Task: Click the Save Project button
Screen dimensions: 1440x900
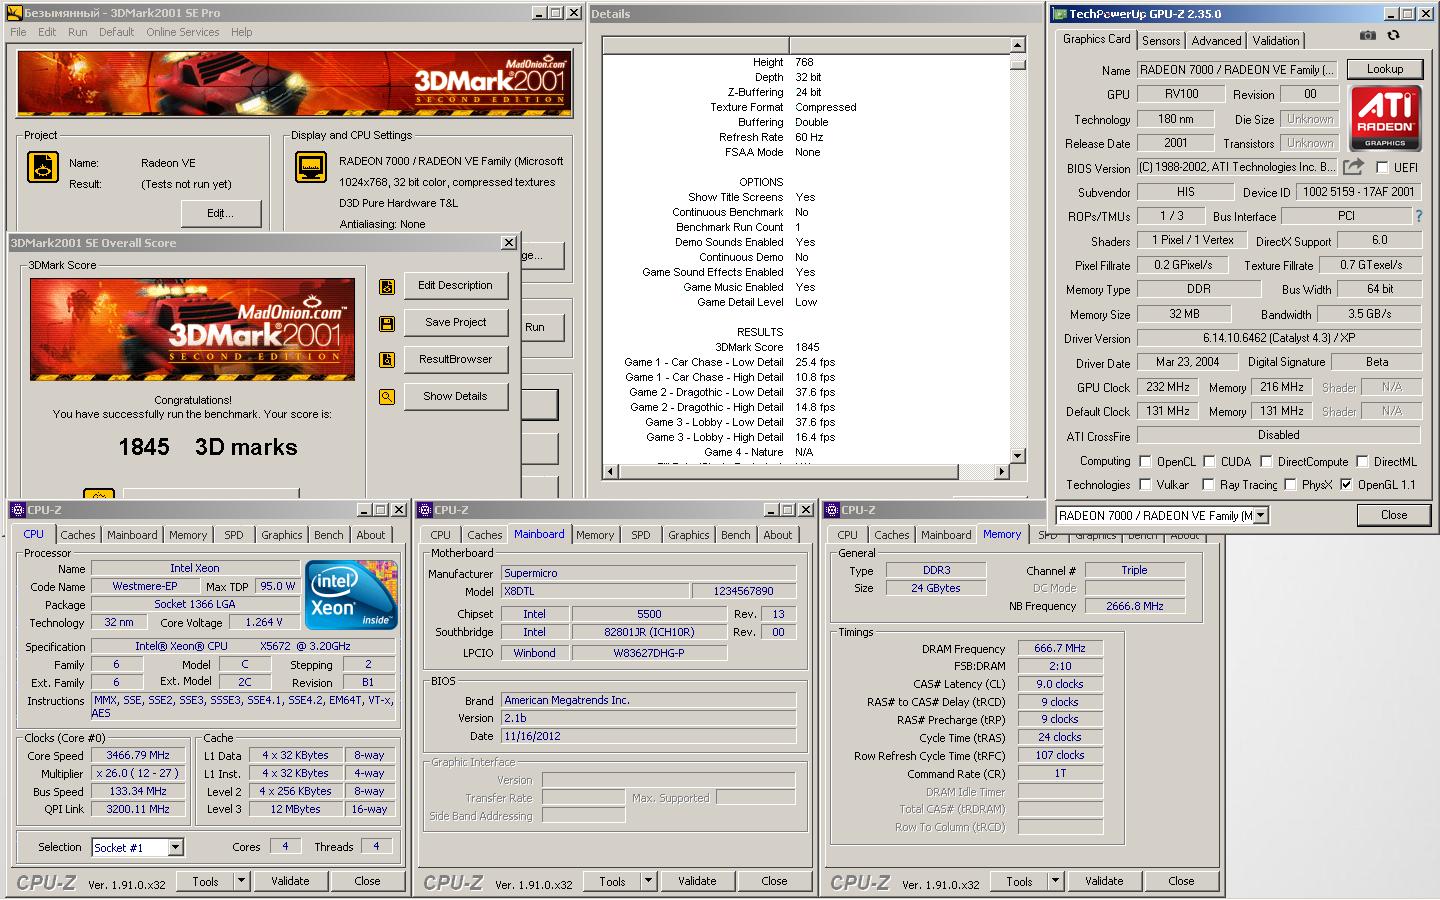Action: coord(455,322)
